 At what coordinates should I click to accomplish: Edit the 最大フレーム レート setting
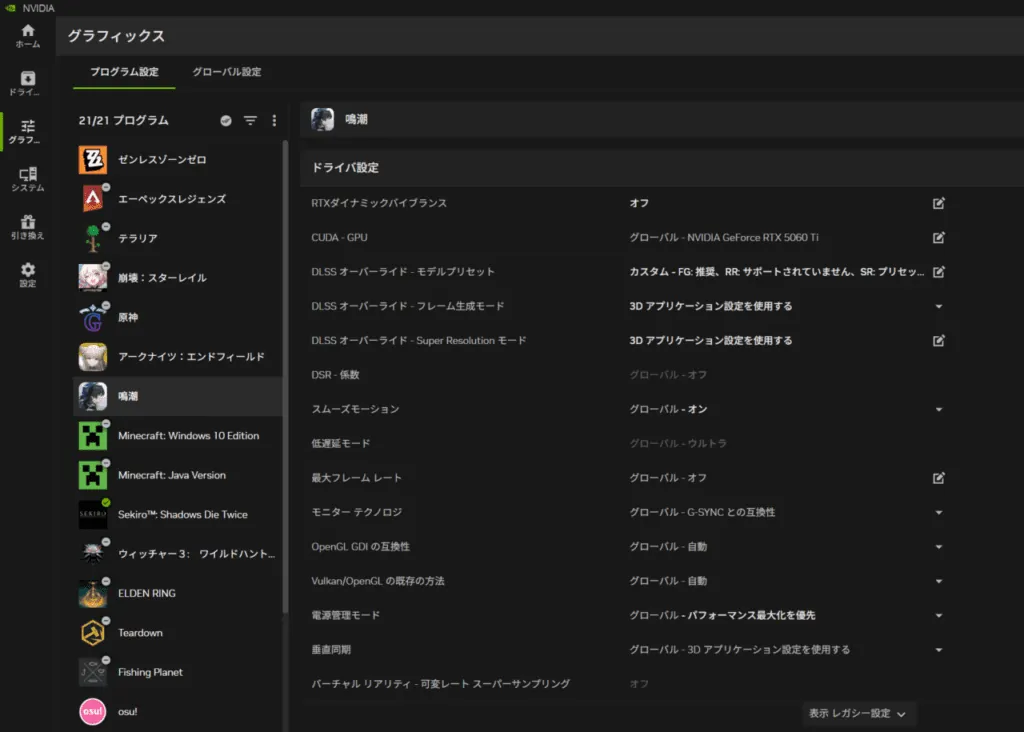coord(938,478)
